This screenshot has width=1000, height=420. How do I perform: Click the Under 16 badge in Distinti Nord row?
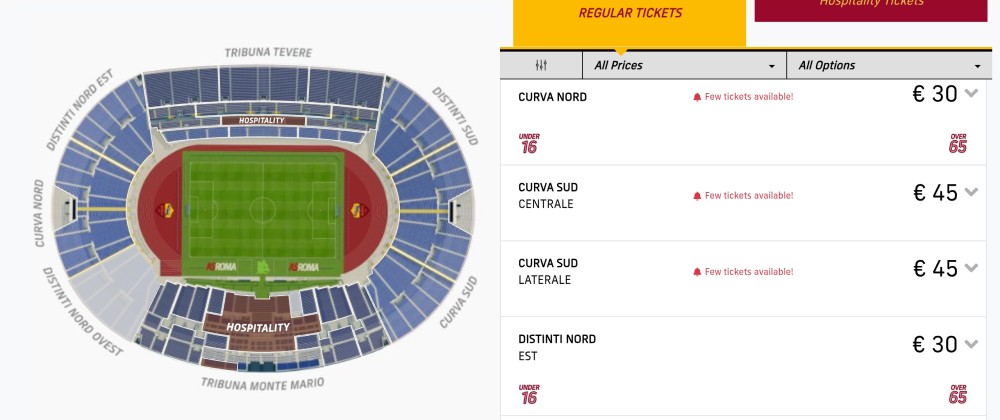[529, 394]
